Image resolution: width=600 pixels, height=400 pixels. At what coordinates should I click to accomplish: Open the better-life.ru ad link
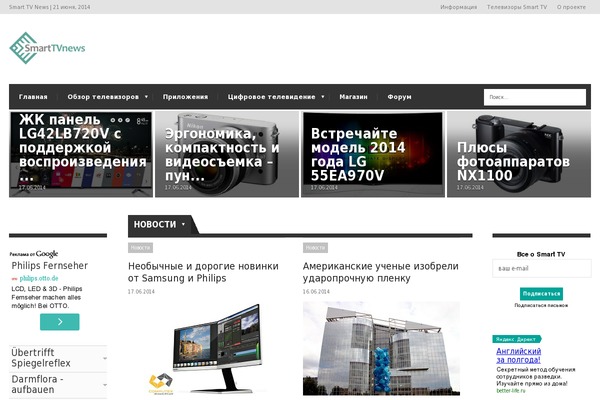[x=511, y=391]
